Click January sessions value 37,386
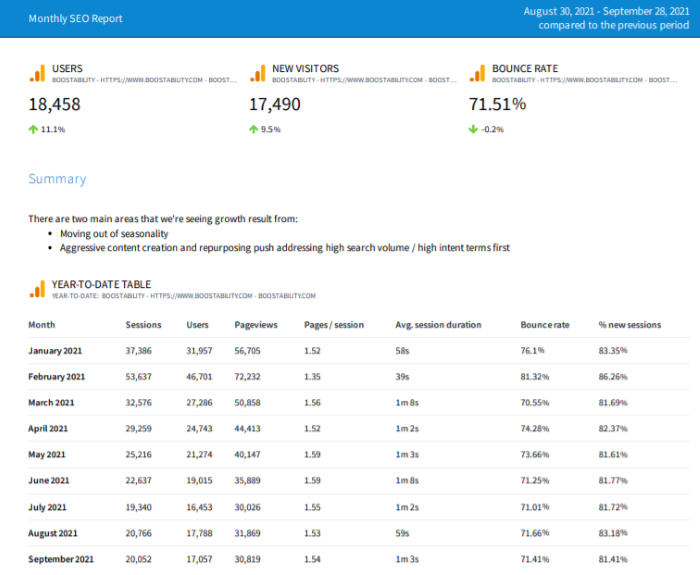700x575 pixels. 138,350
